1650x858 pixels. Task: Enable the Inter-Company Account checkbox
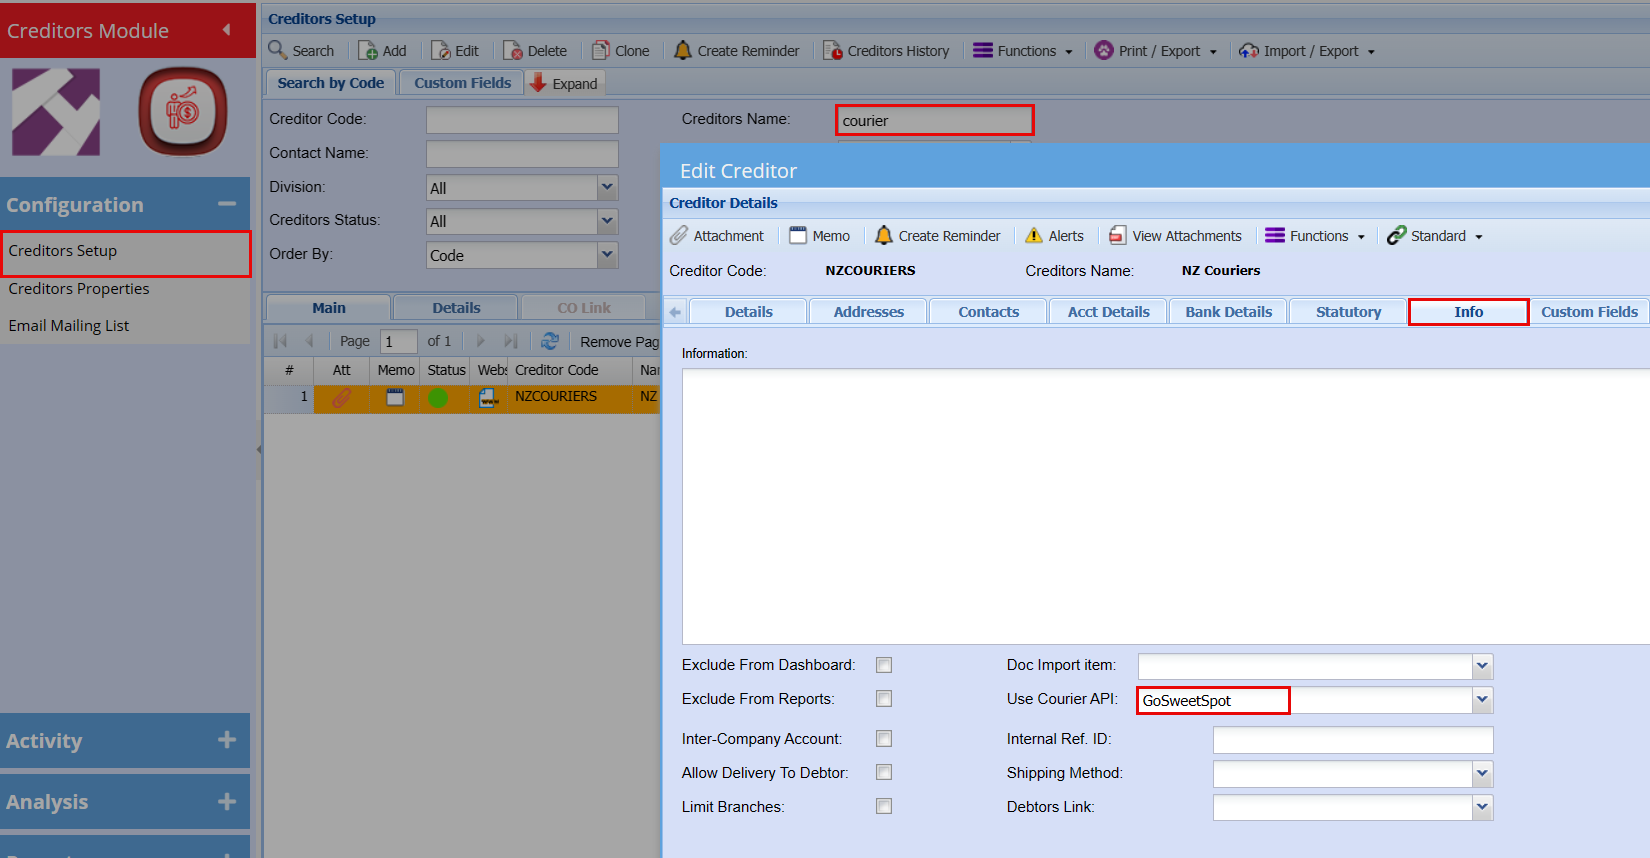click(x=884, y=739)
